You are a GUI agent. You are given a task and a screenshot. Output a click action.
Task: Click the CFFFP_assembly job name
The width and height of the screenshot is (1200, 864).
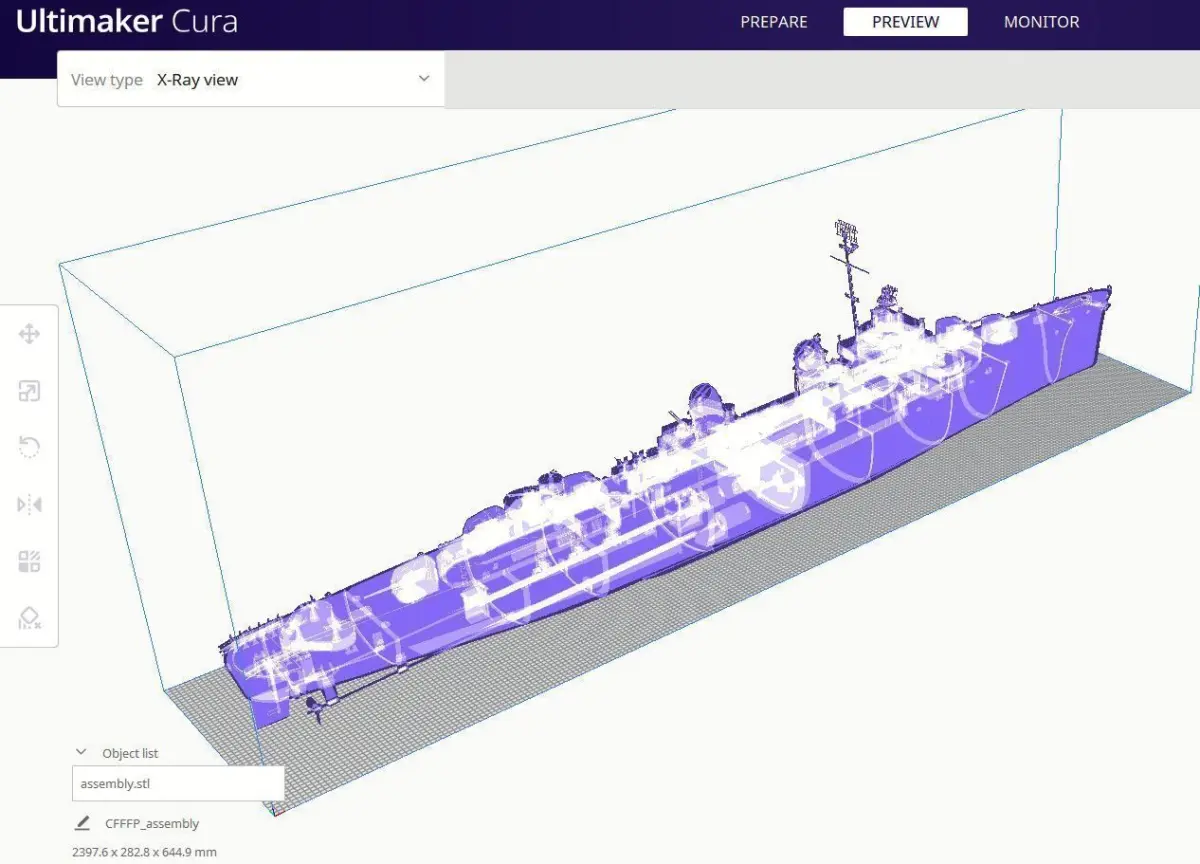pos(152,824)
